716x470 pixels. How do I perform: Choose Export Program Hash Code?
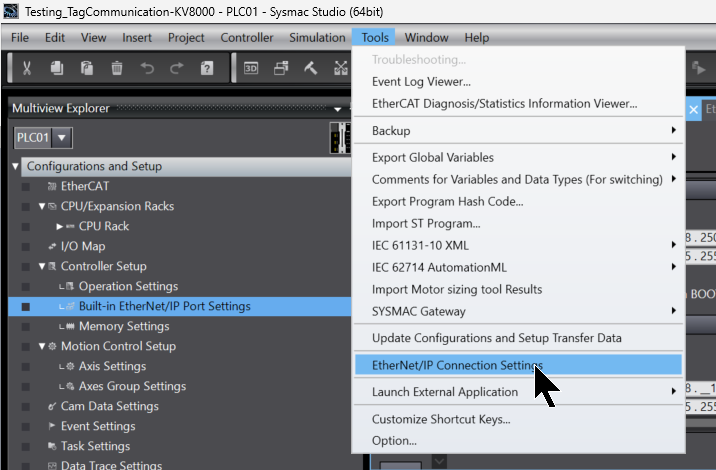pos(518,201)
